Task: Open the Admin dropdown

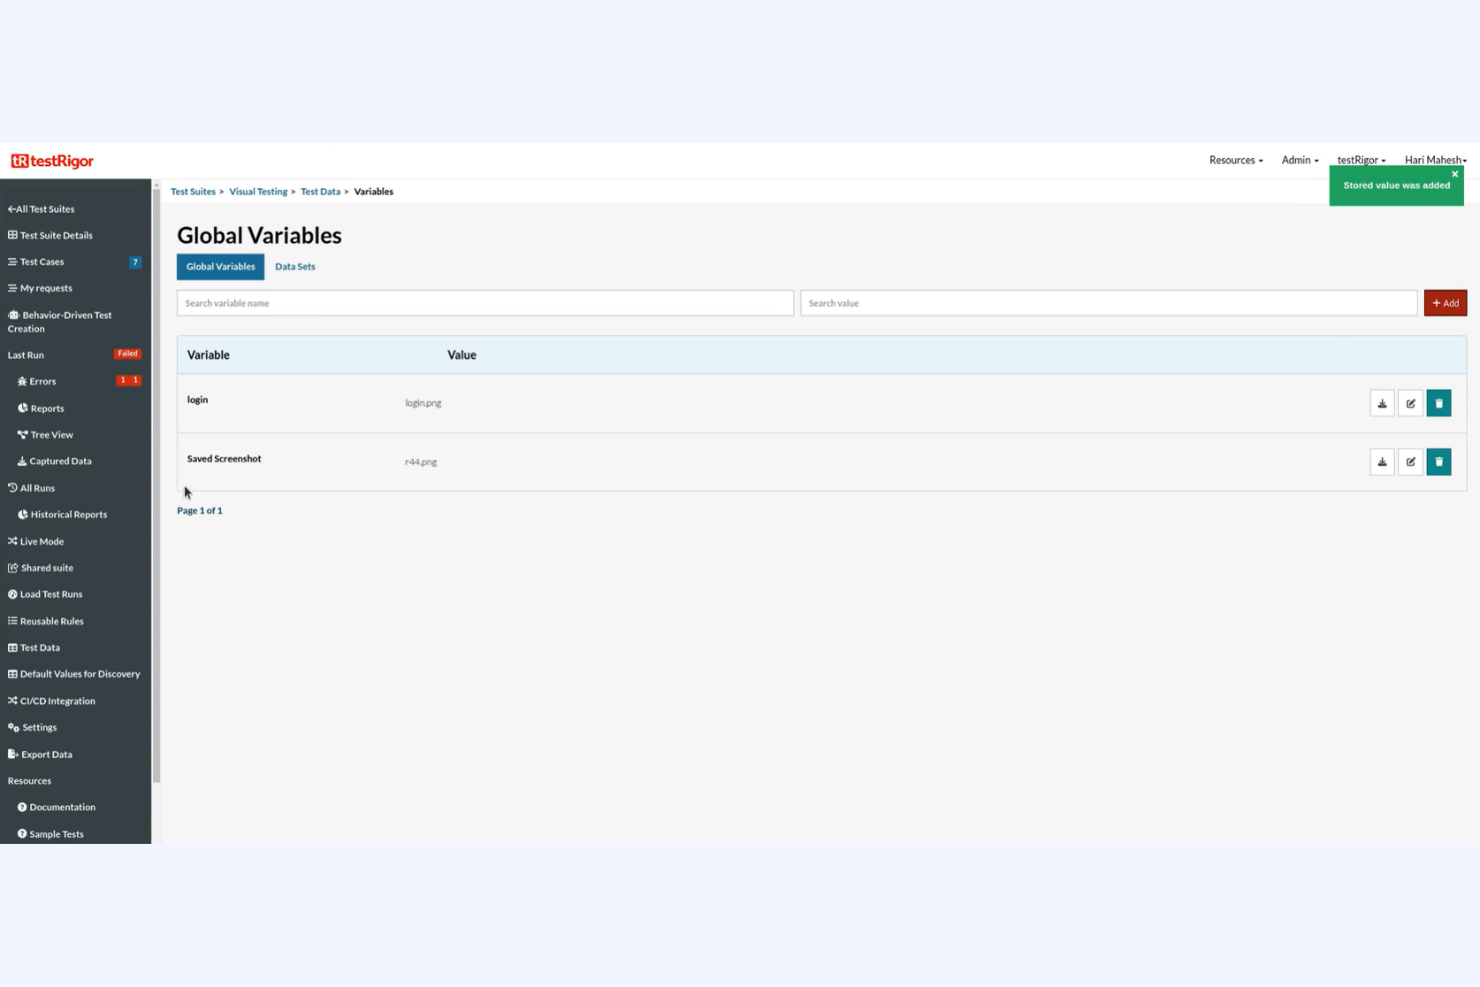Action: (x=1298, y=160)
